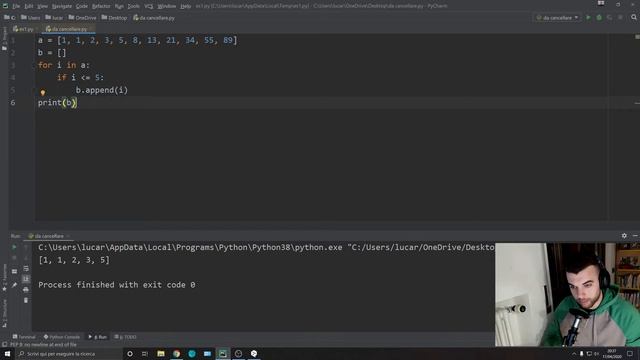Open Search Everywhere via the magnifier icon
Screen dimensions: 640x360
634,18
